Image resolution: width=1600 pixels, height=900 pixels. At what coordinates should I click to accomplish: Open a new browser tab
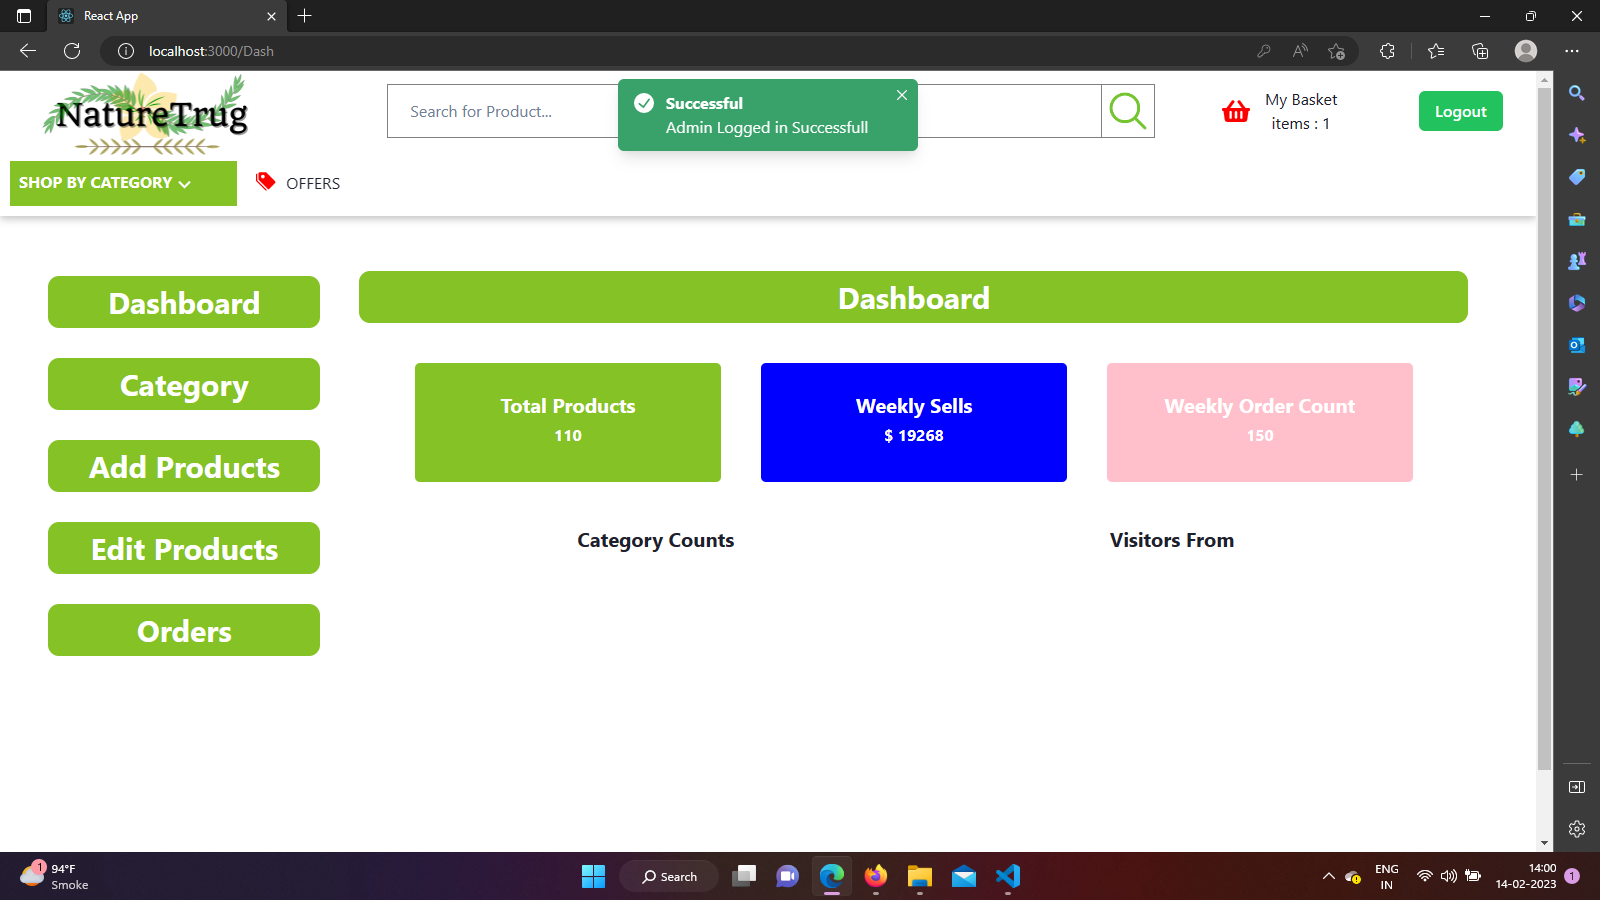click(x=305, y=16)
